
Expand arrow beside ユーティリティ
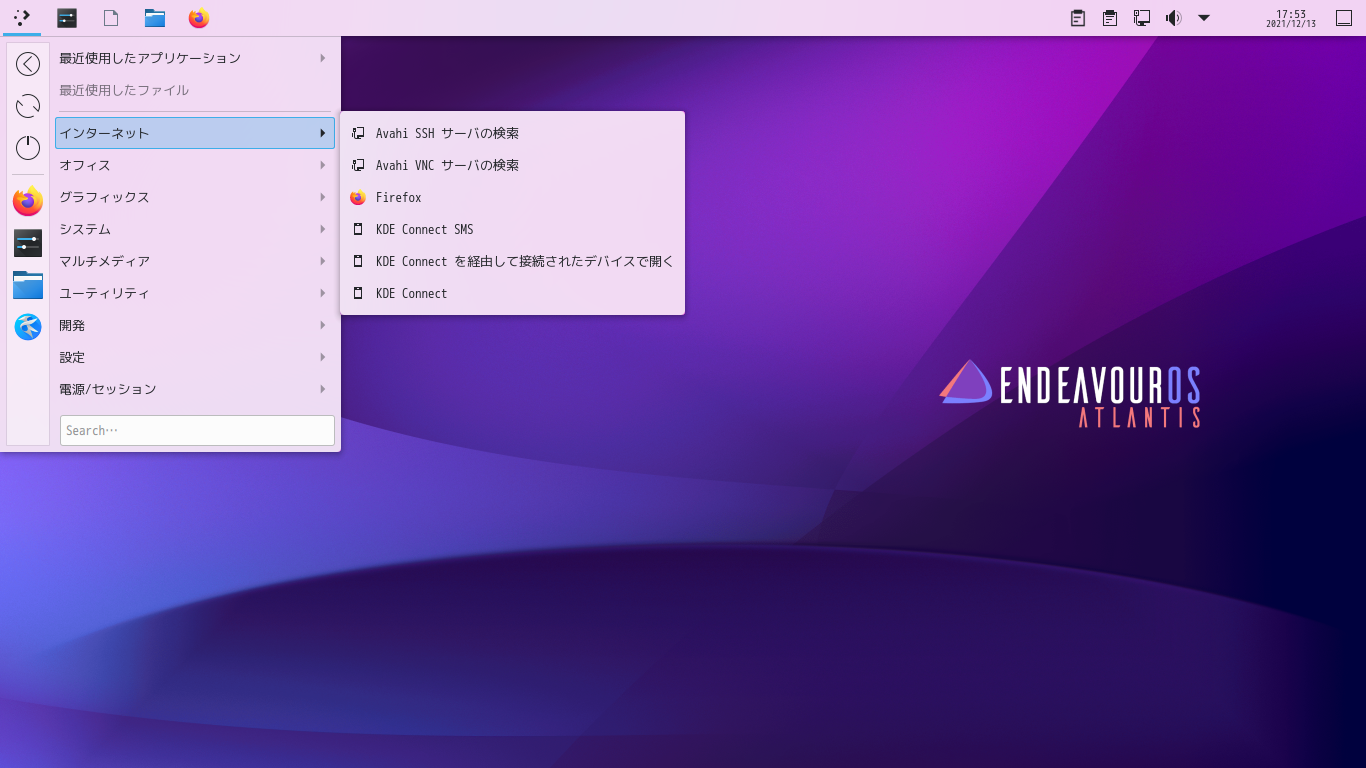pos(322,293)
